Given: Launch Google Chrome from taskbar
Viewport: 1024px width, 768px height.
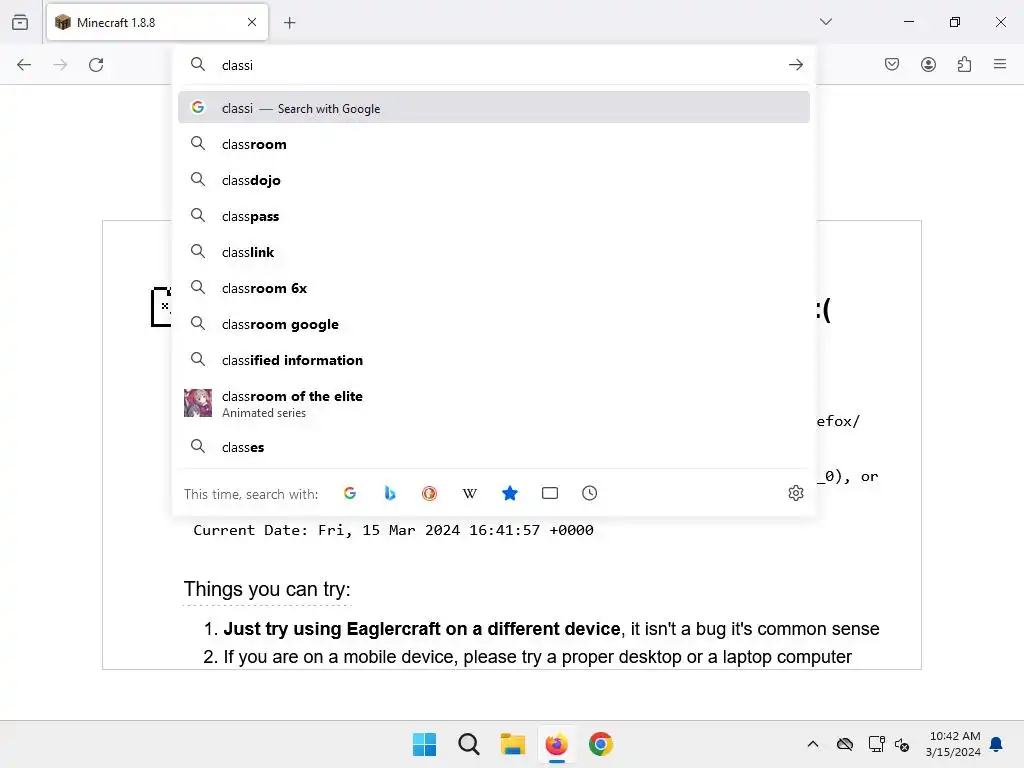Looking at the screenshot, I should 601,744.
